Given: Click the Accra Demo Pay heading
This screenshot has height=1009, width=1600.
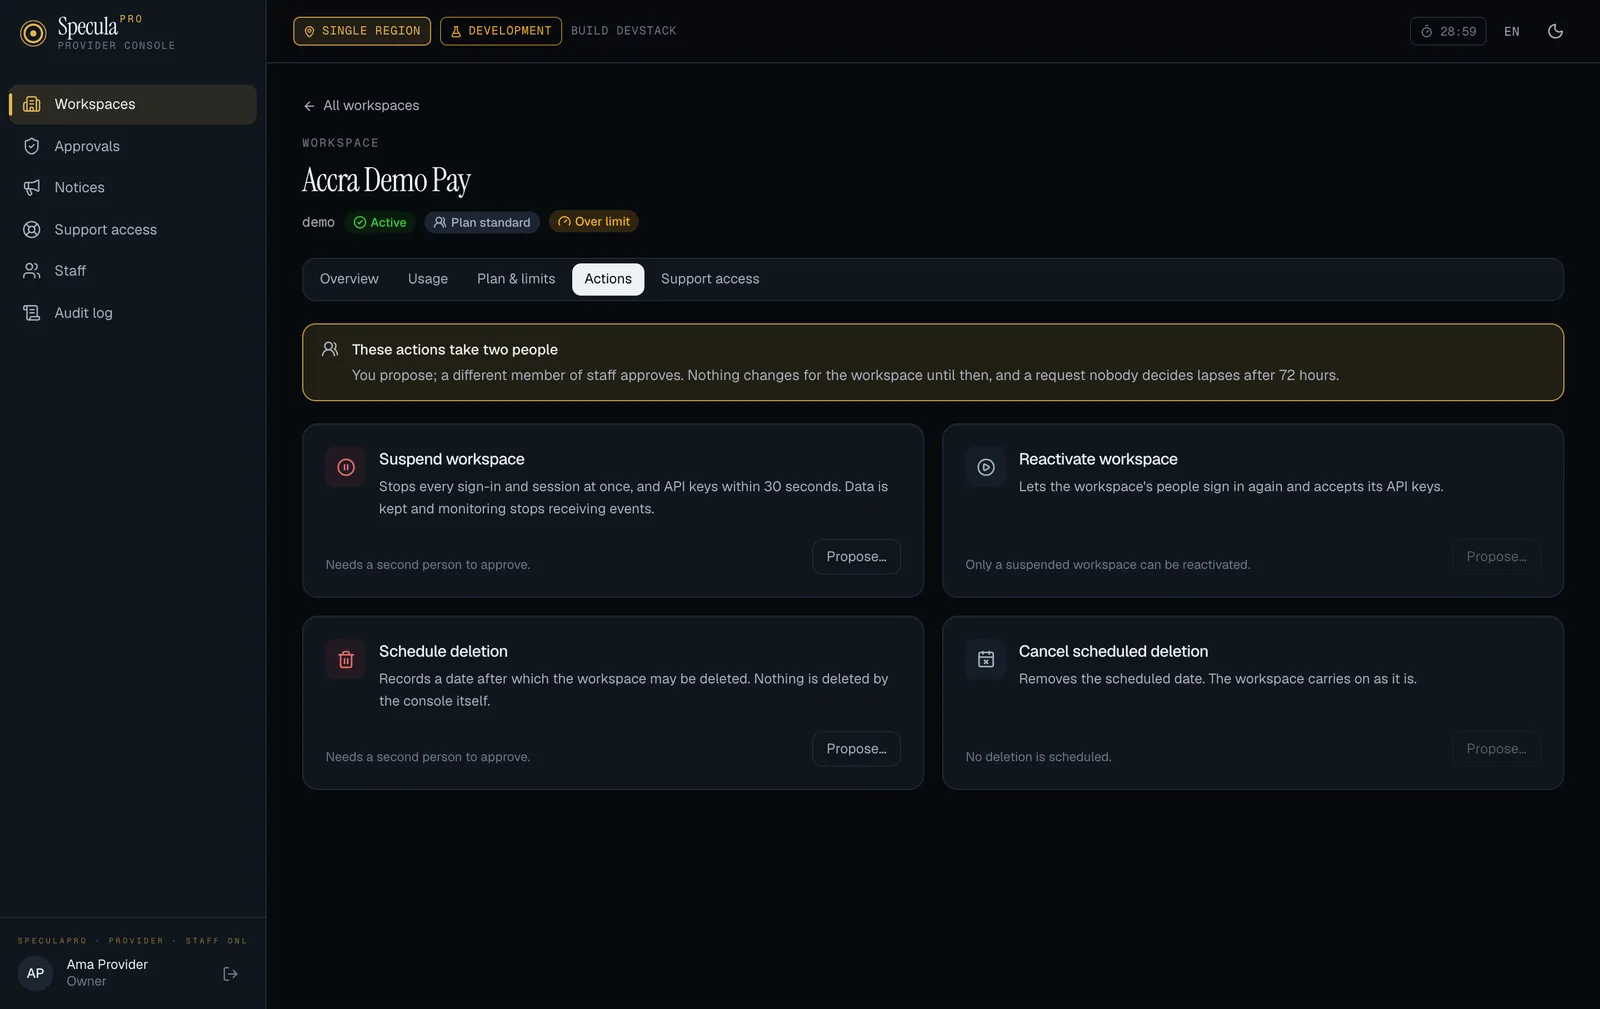Looking at the screenshot, I should (x=386, y=180).
